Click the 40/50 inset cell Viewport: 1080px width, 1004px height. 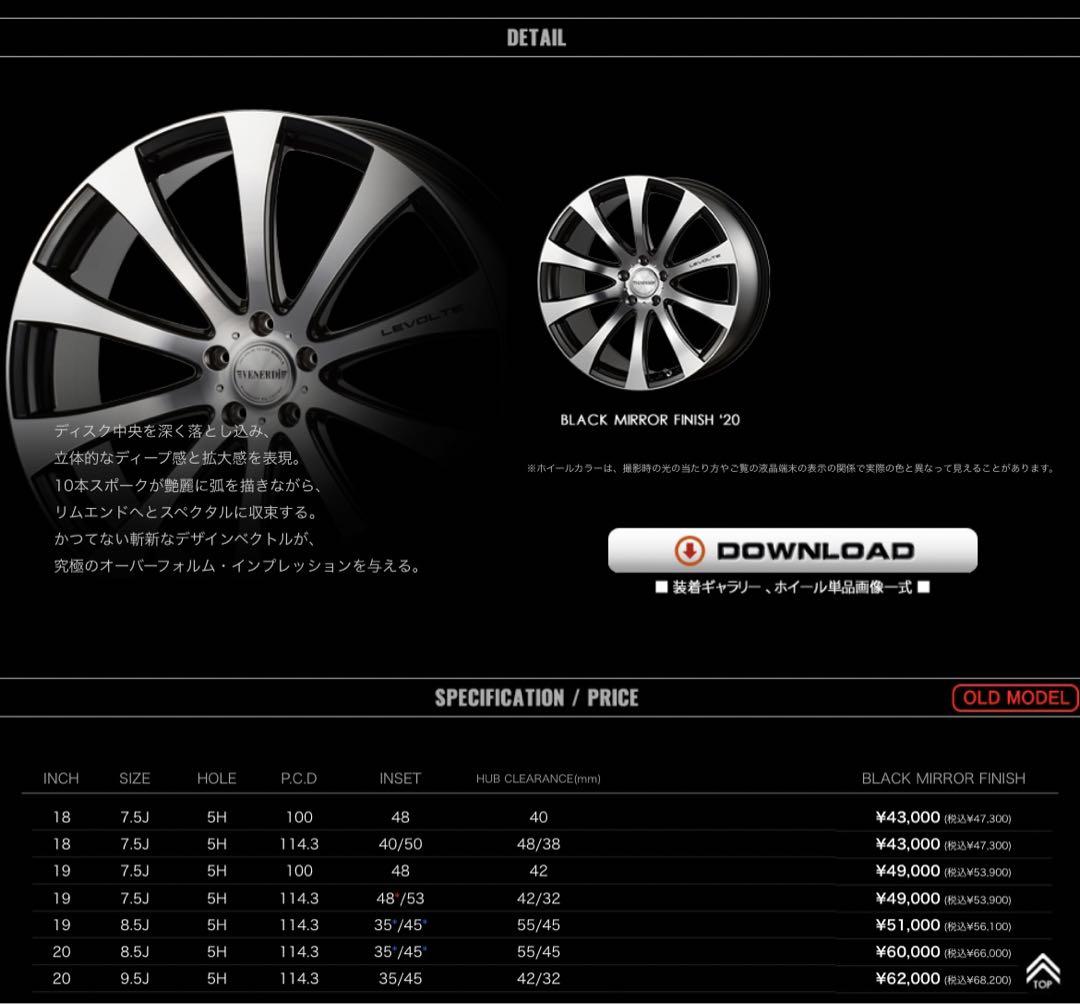point(399,844)
